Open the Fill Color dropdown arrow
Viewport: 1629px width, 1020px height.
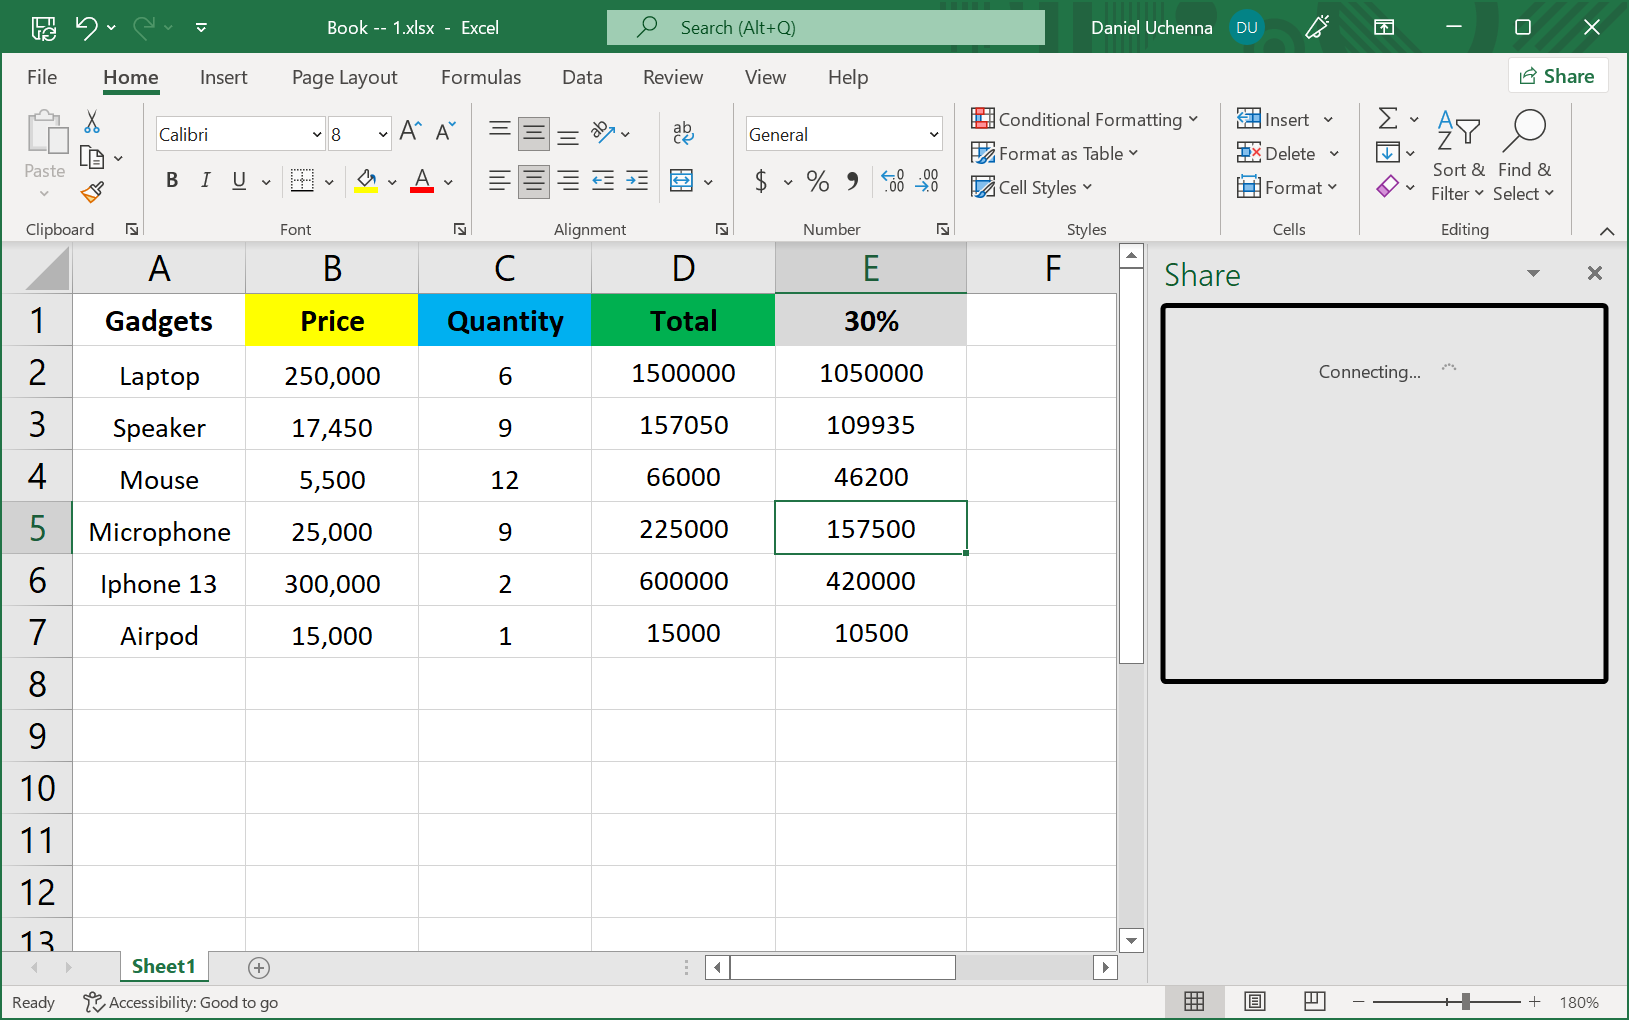coord(391,181)
